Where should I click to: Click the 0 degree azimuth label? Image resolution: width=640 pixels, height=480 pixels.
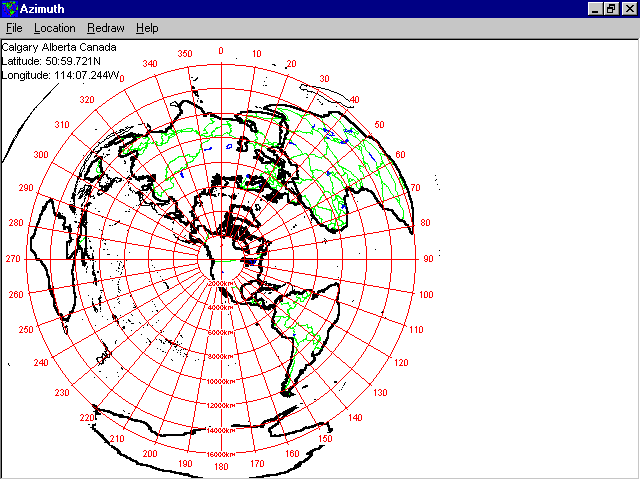pyautogui.click(x=220, y=51)
